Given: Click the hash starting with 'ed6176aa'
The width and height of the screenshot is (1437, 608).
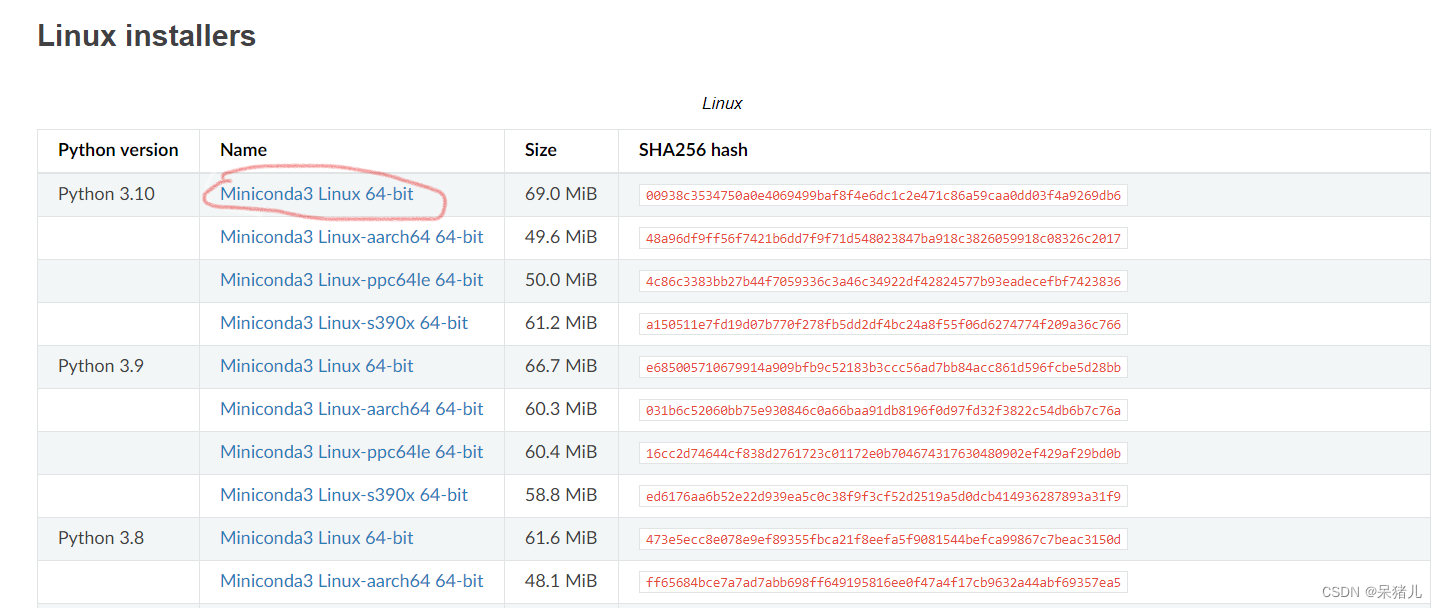Looking at the screenshot, I should coord(883,496).
